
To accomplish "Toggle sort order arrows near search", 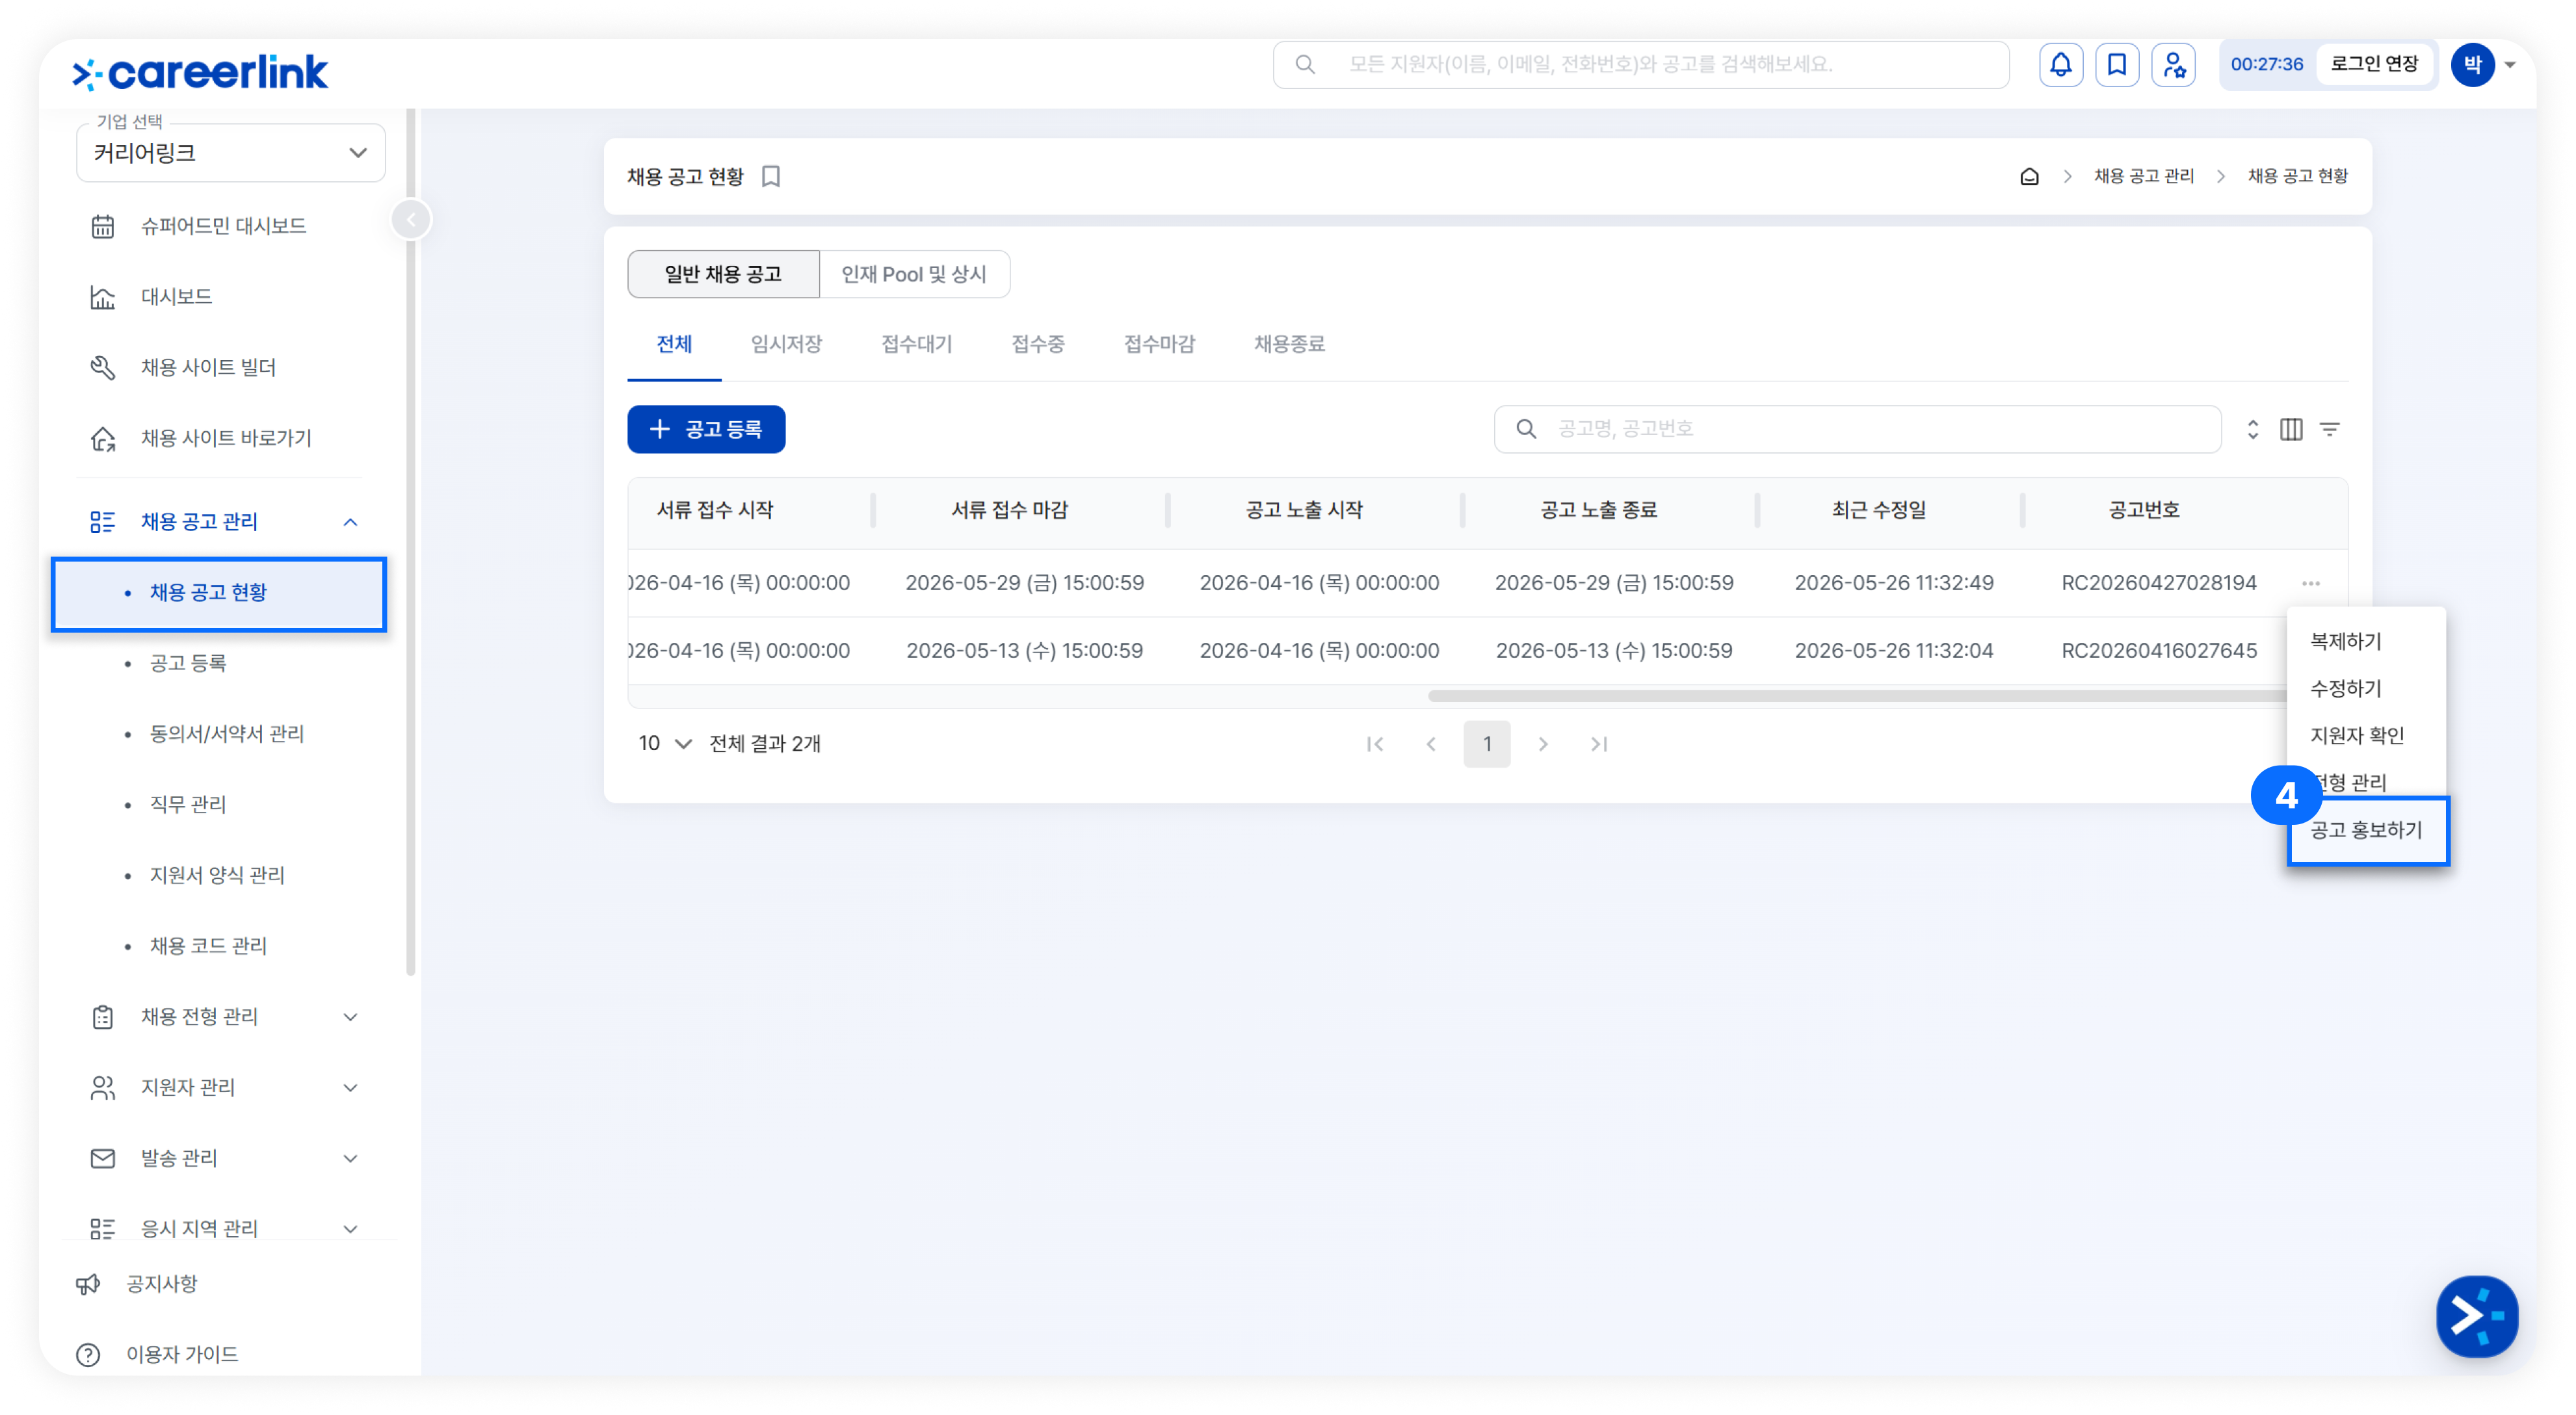I will [x=2252, y=429].
